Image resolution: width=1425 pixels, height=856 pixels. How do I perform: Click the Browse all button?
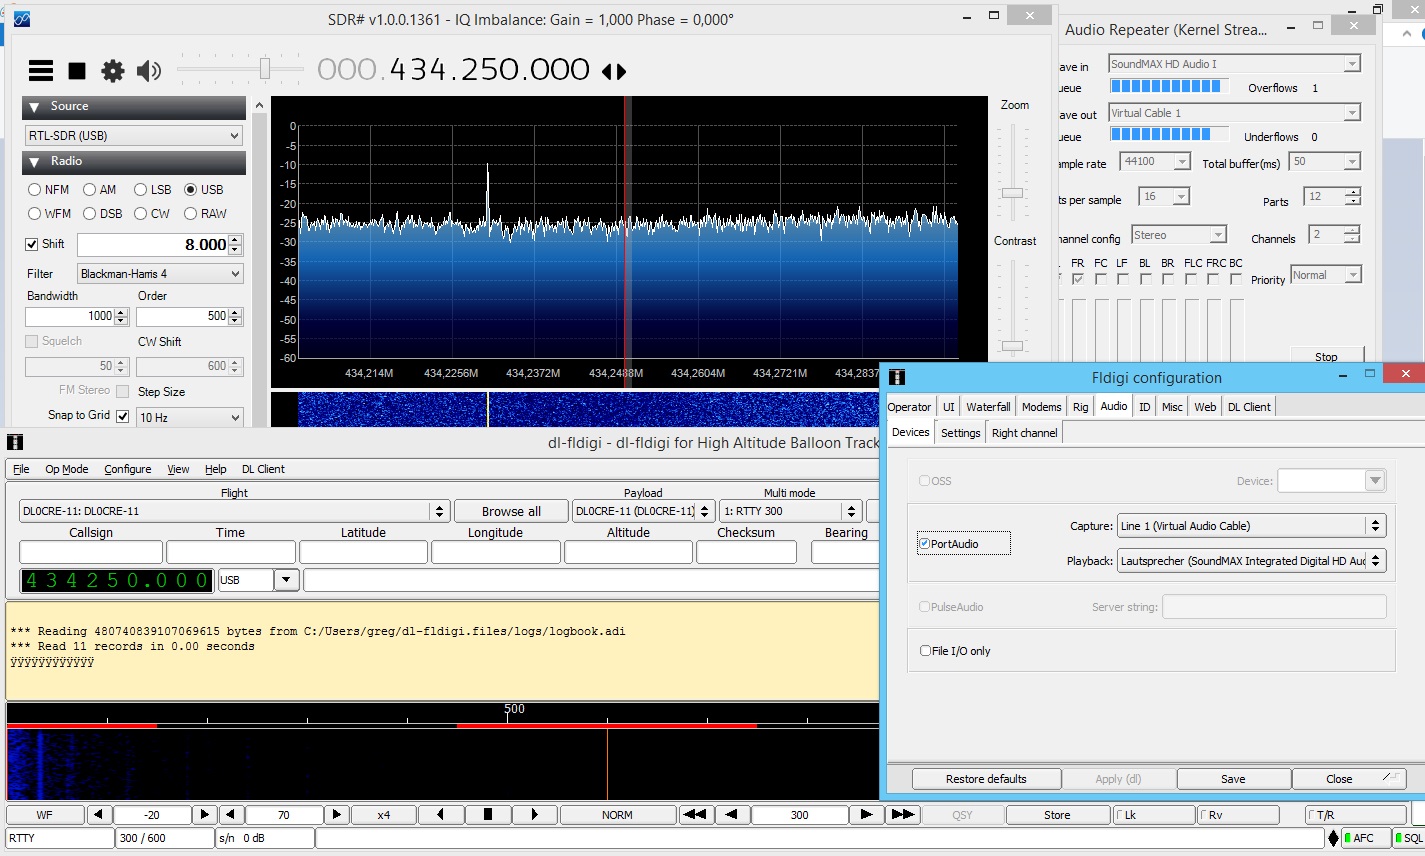[511, 511]
